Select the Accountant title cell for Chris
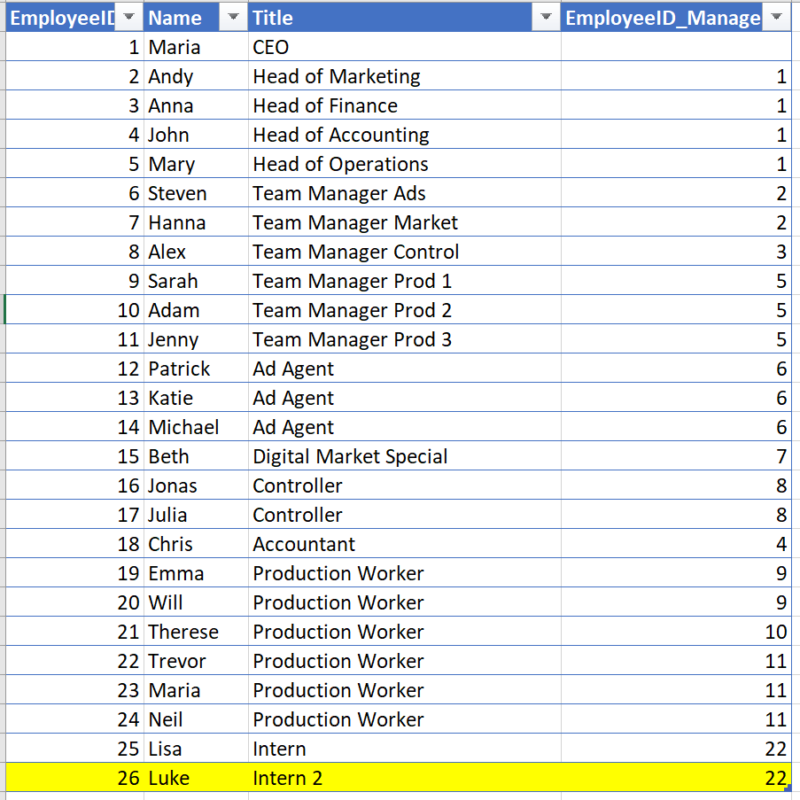The width and height of the screenshot is (800, 800). click(400, 544)
